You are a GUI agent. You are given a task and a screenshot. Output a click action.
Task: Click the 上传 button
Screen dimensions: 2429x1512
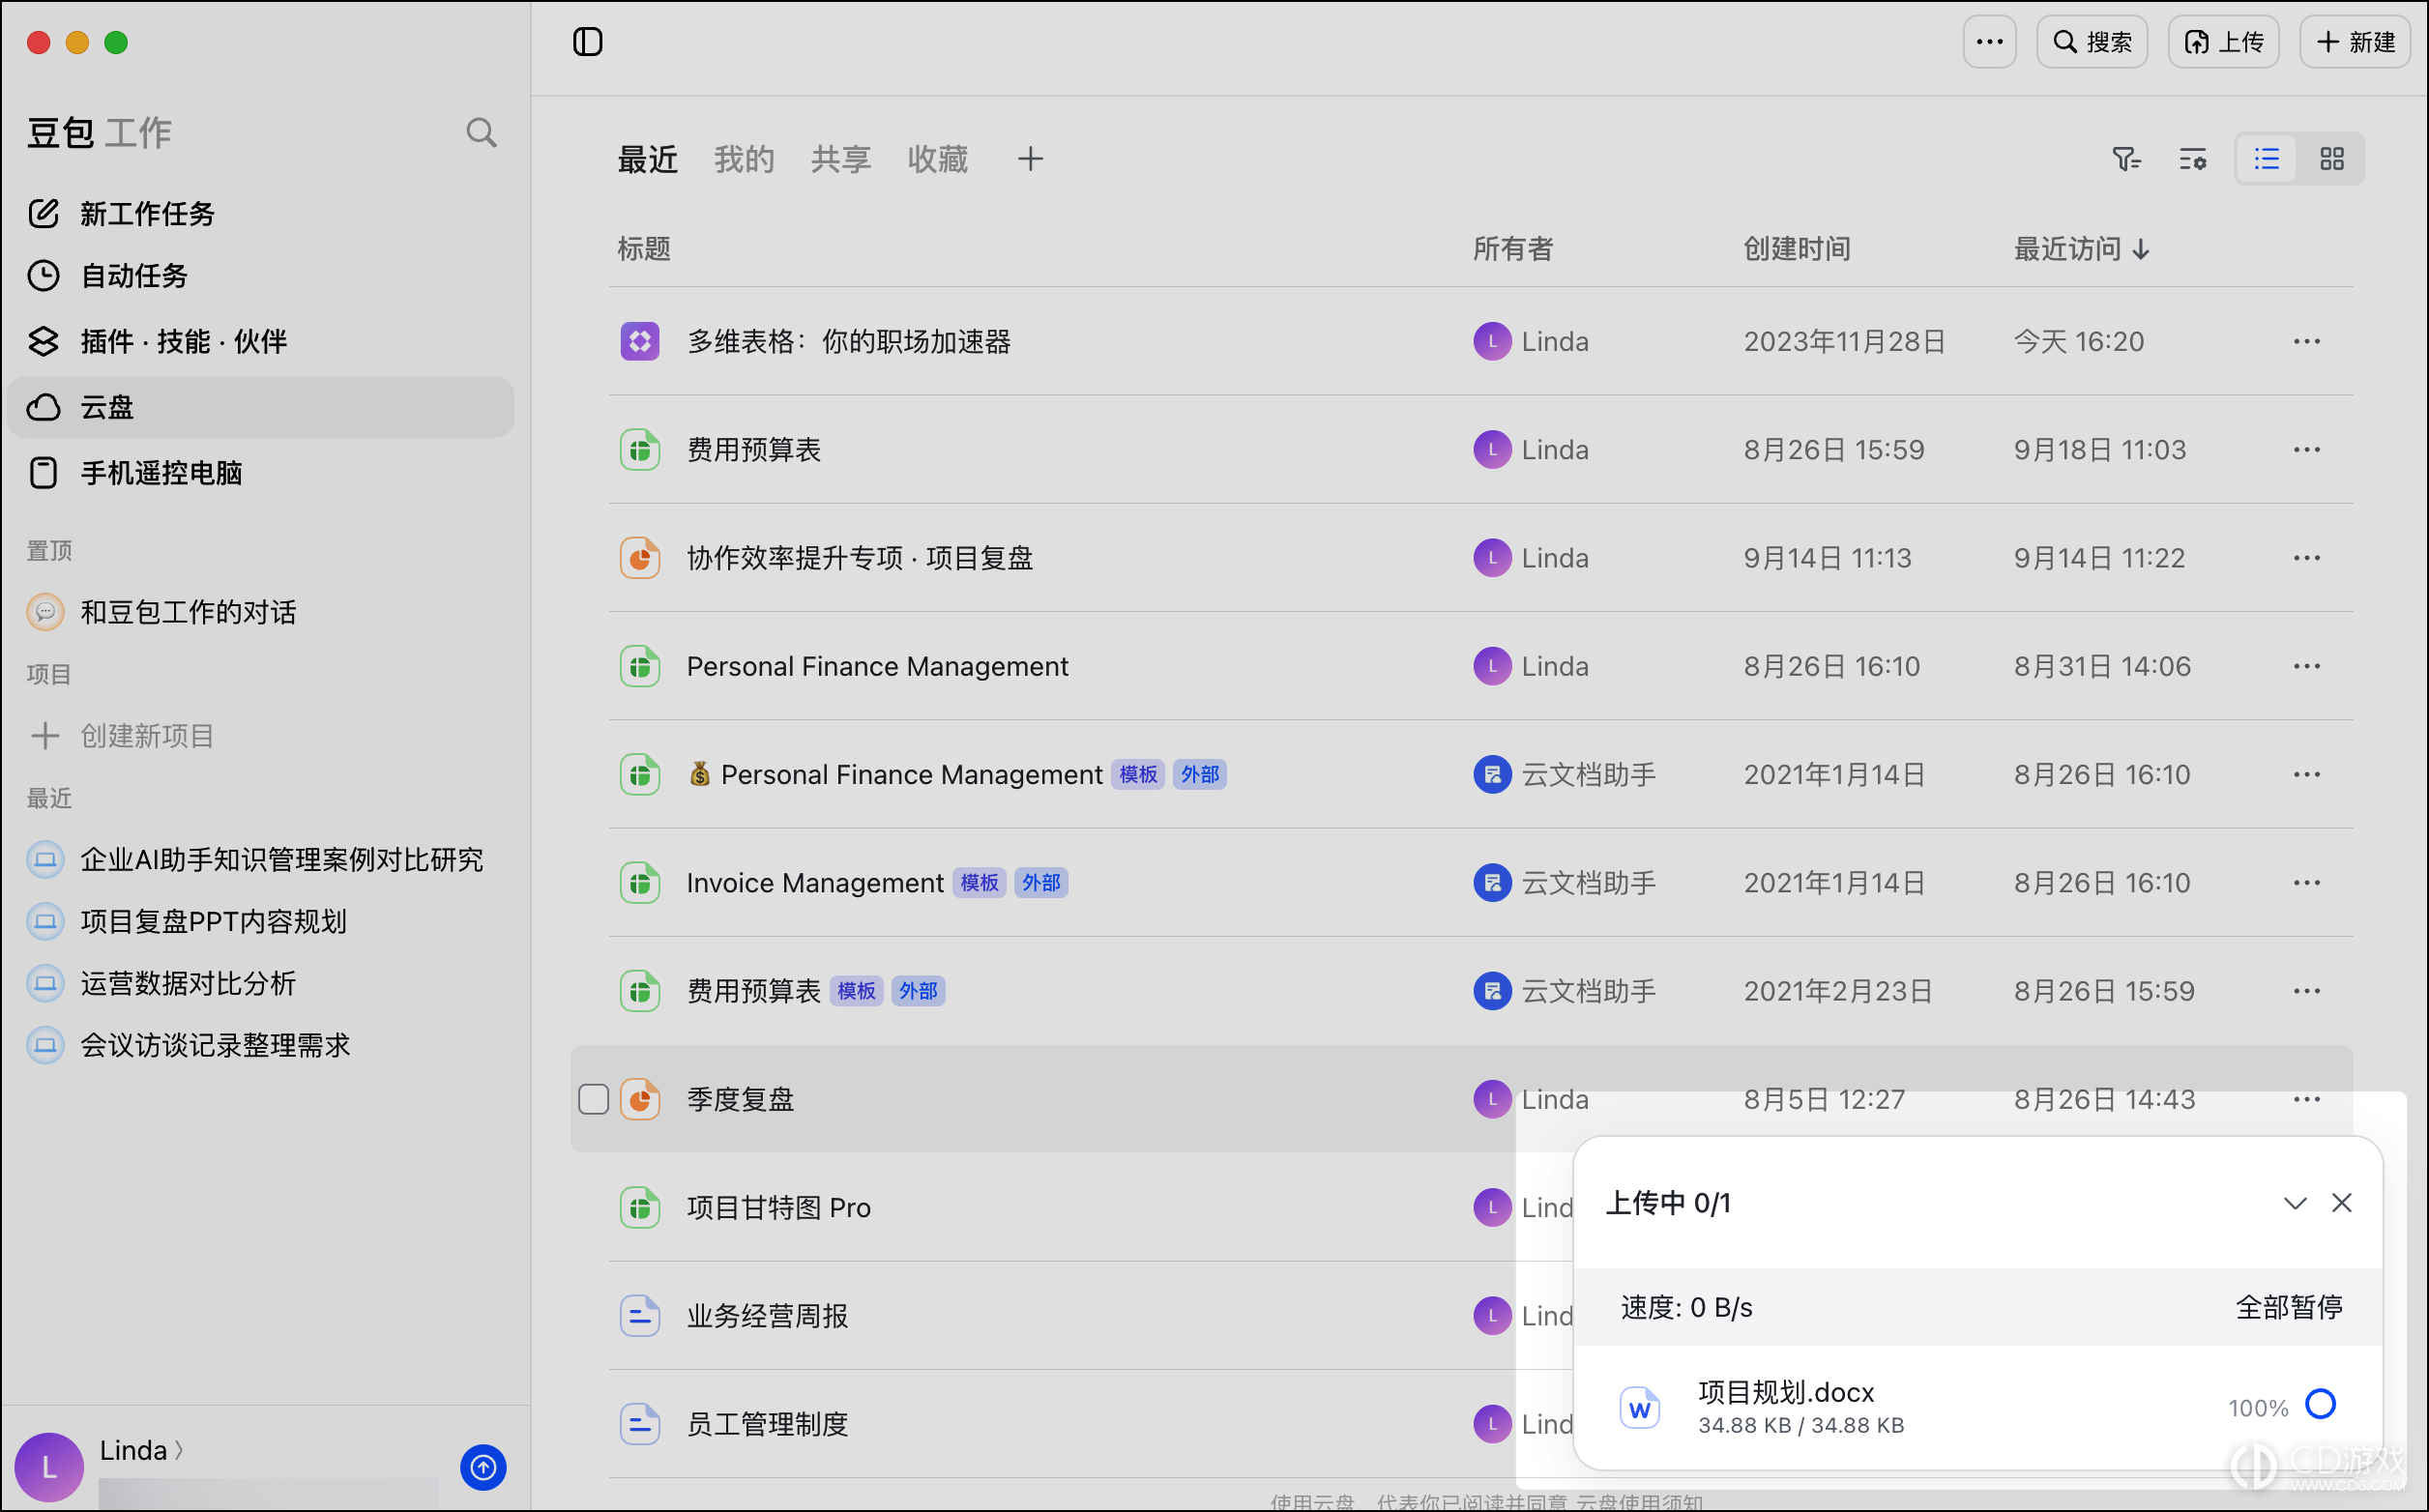click(2222, 42)
